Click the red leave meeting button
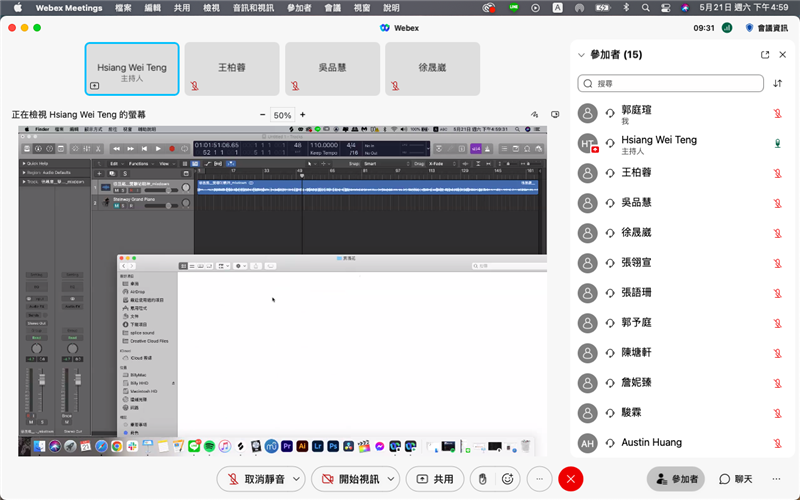800x500 pixels. 571,479
